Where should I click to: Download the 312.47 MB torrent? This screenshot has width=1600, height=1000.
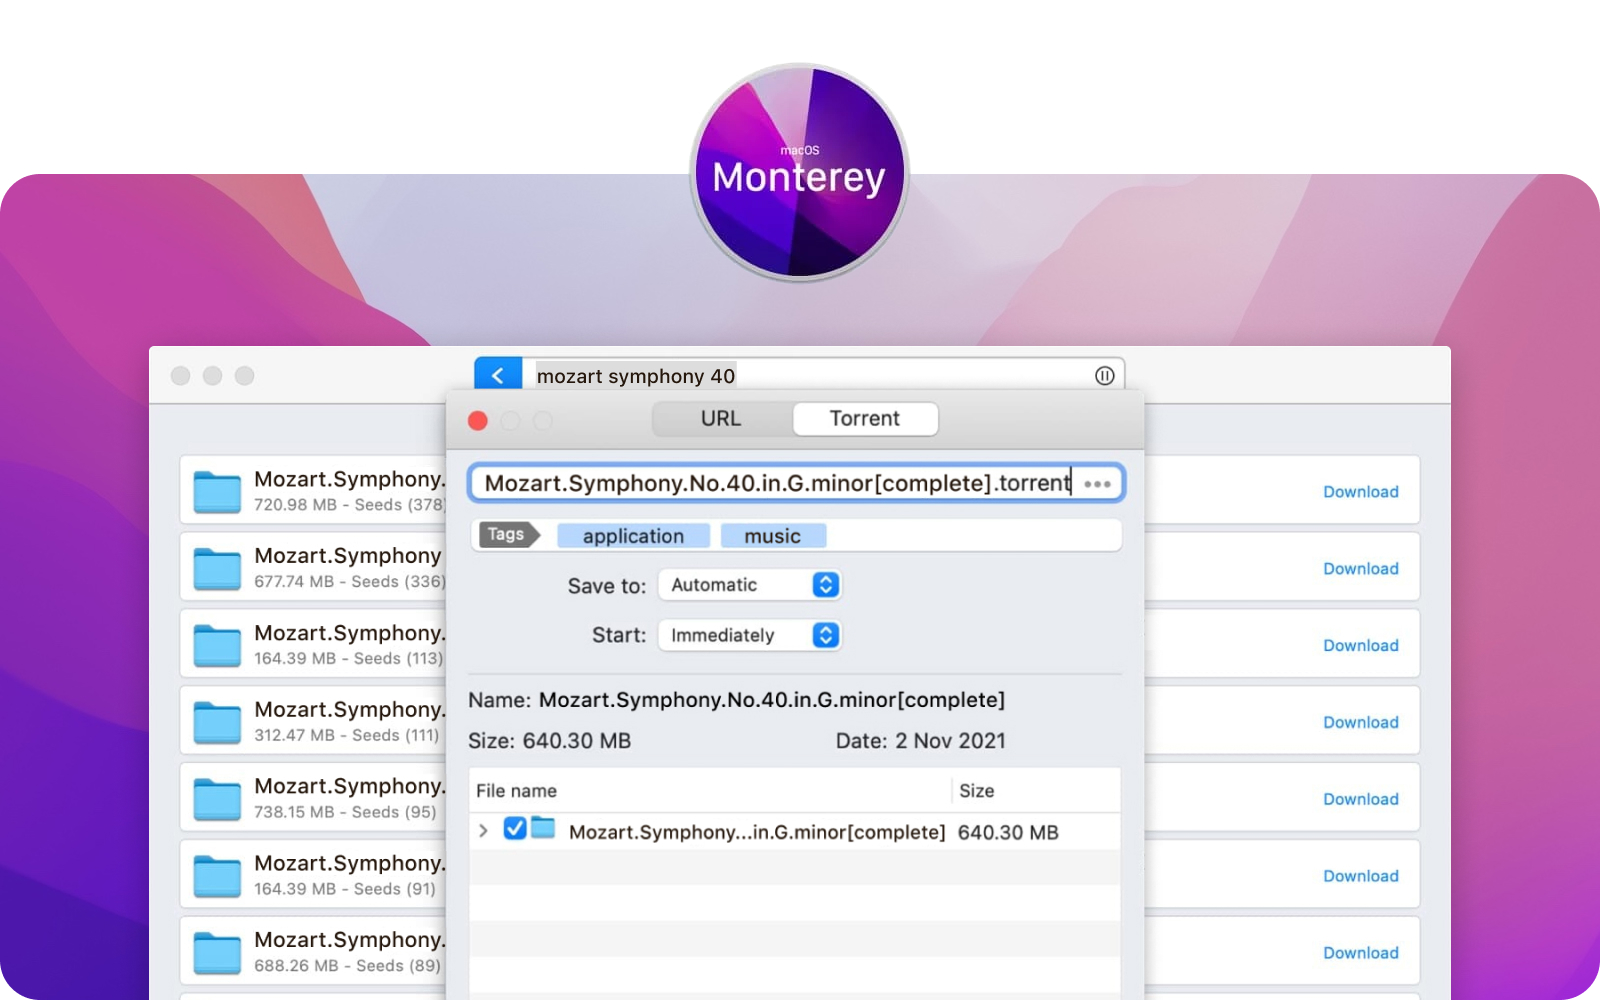(x=1361, y=723)
